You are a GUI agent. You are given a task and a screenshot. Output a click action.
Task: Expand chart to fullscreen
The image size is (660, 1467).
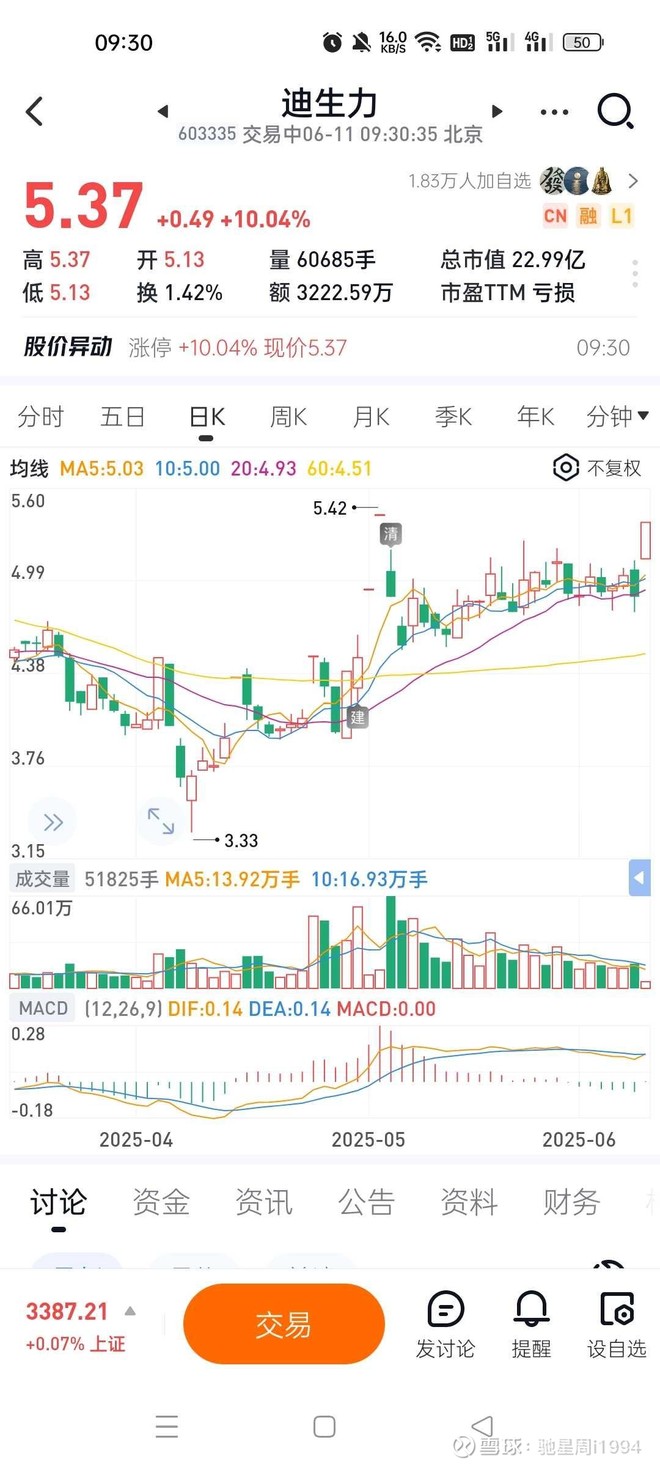click(x=161, y=821)
